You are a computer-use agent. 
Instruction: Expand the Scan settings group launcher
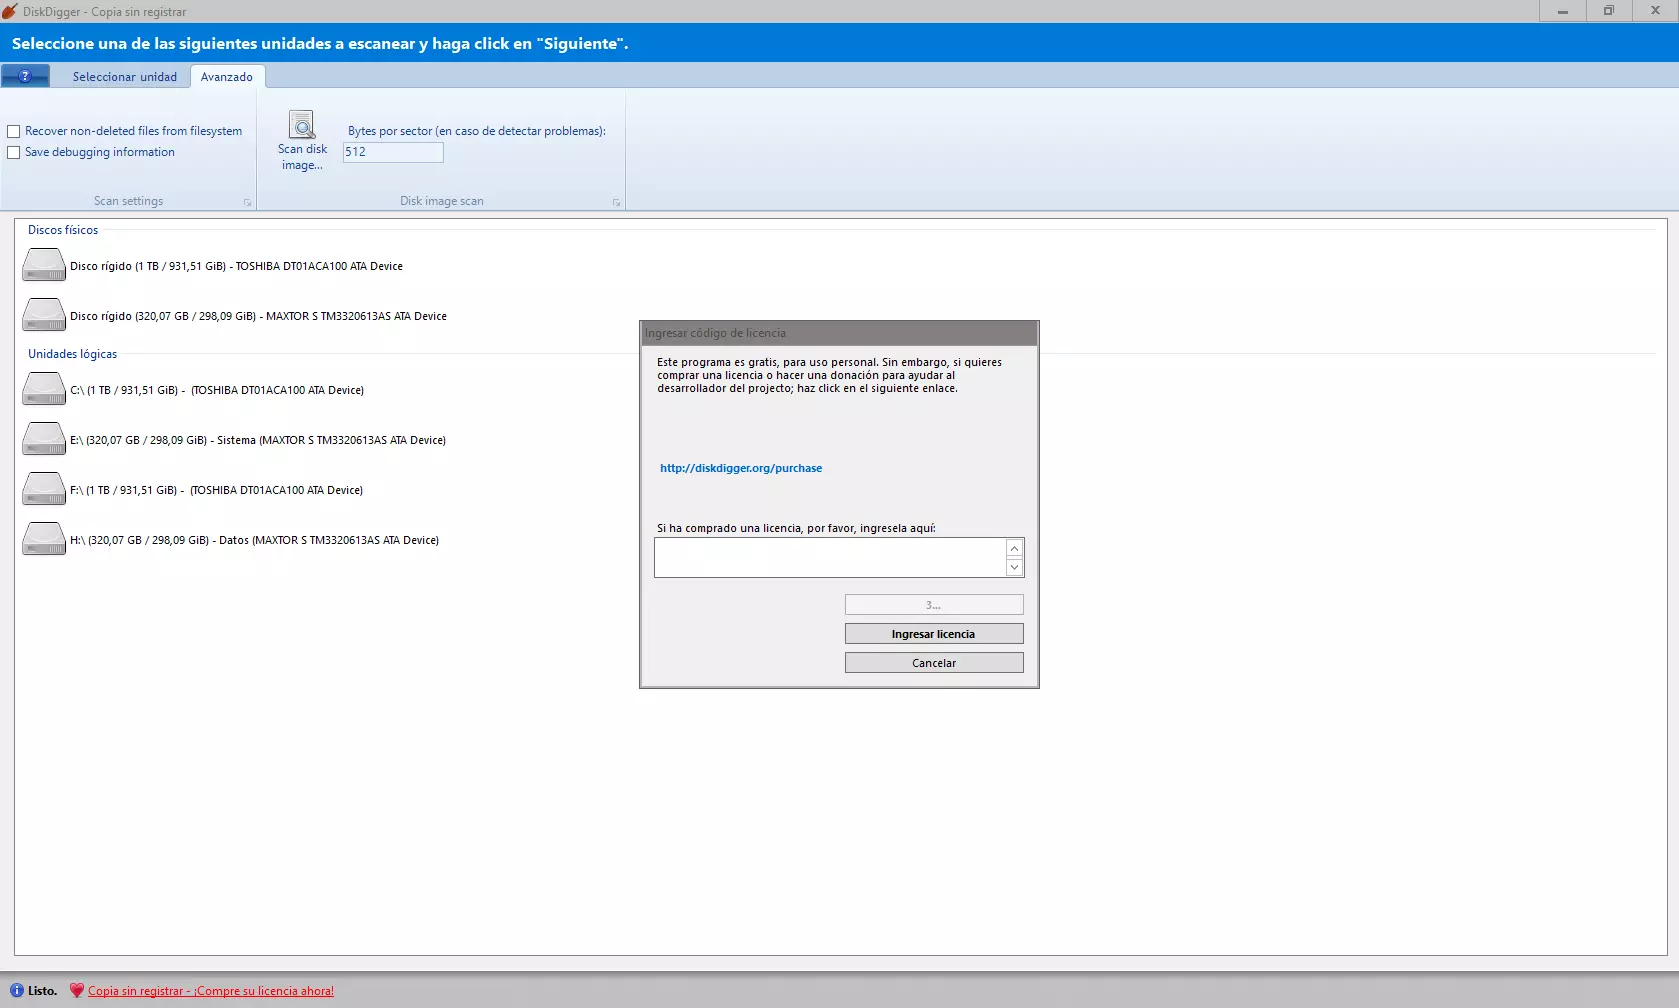click(x=247, y=202)
